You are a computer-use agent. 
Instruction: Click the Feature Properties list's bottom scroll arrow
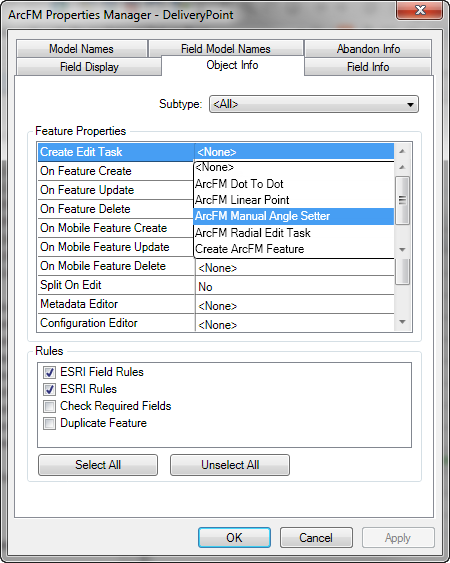[x=402, y=322]
